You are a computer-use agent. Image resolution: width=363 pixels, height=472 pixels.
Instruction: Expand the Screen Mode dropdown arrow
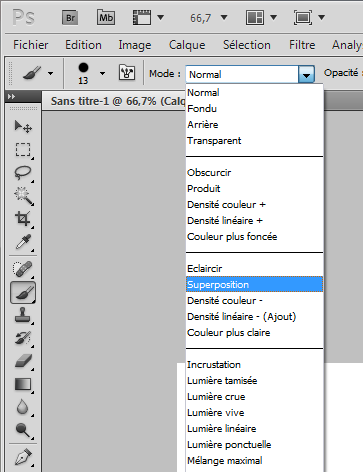pyautogui.click(x=321, y=17)
